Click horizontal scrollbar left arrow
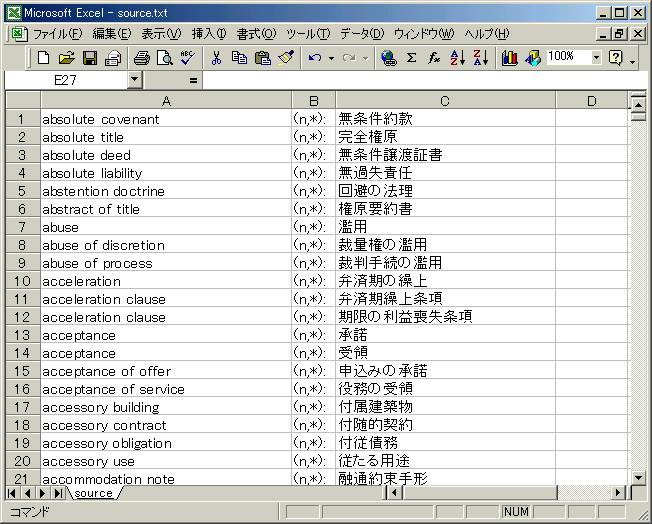Viewport: 652px width, 524px height. click(x=394, y=493)
